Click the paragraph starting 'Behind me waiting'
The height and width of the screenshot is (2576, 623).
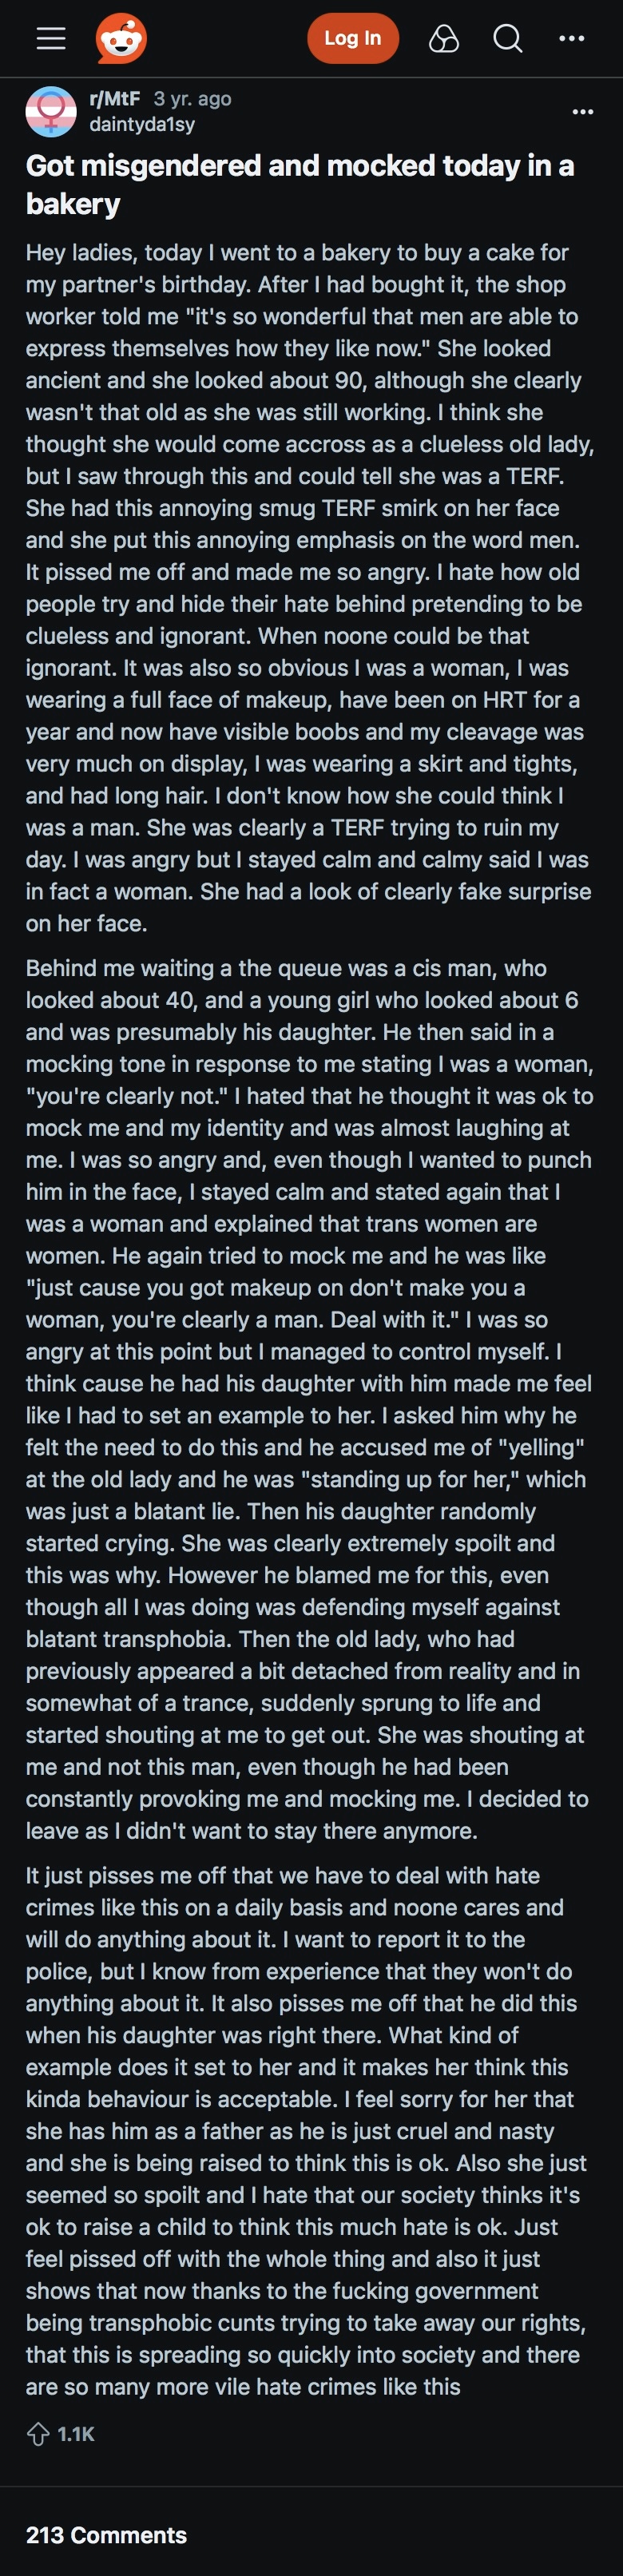(x=310, y=1399)
